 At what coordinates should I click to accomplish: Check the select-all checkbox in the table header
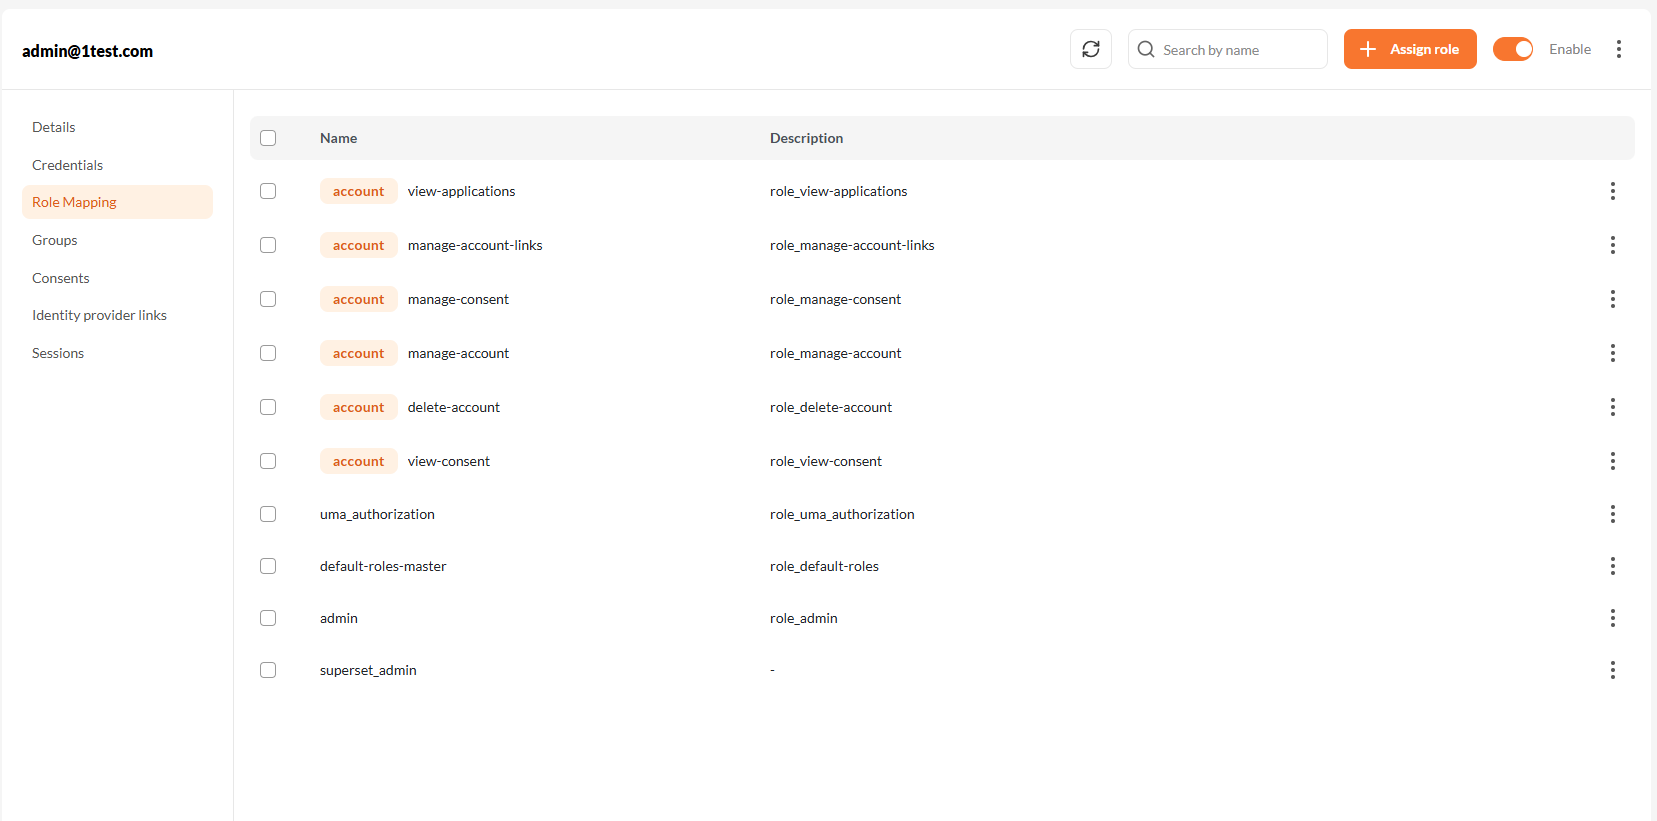tap(268, 138)
